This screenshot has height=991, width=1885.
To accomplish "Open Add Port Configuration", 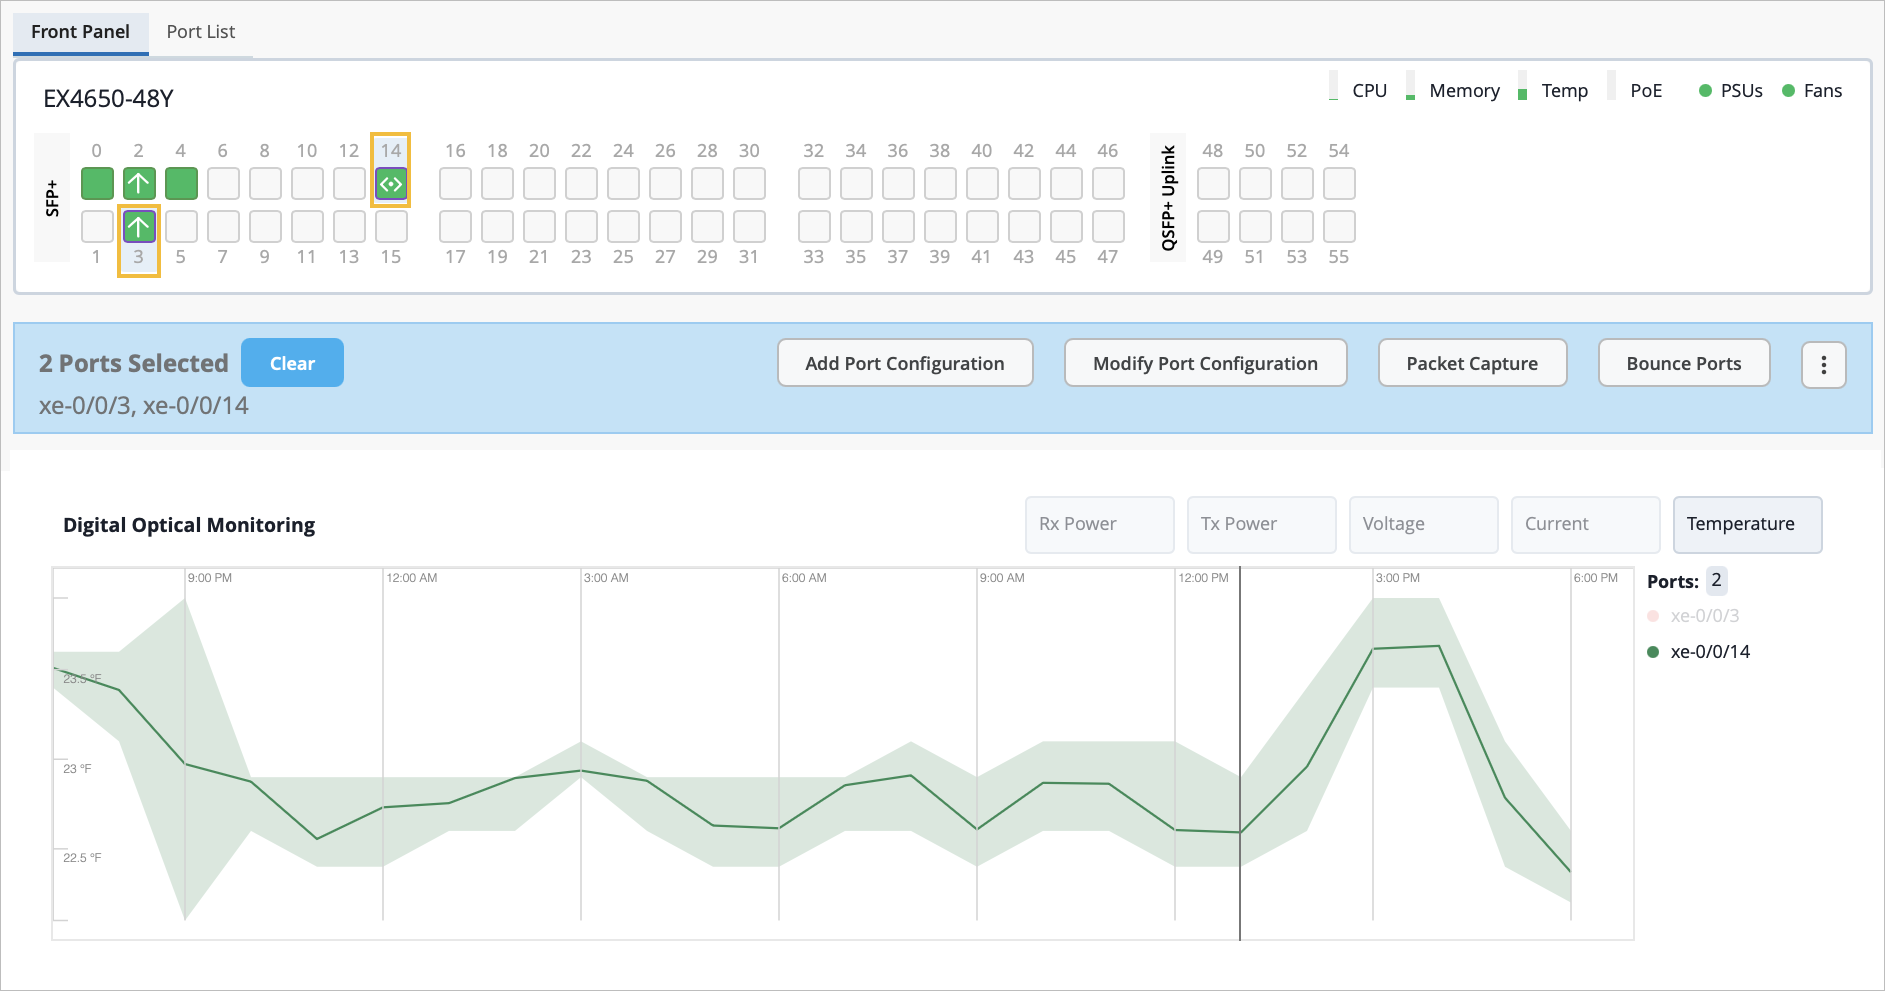I will click(904, 363).
